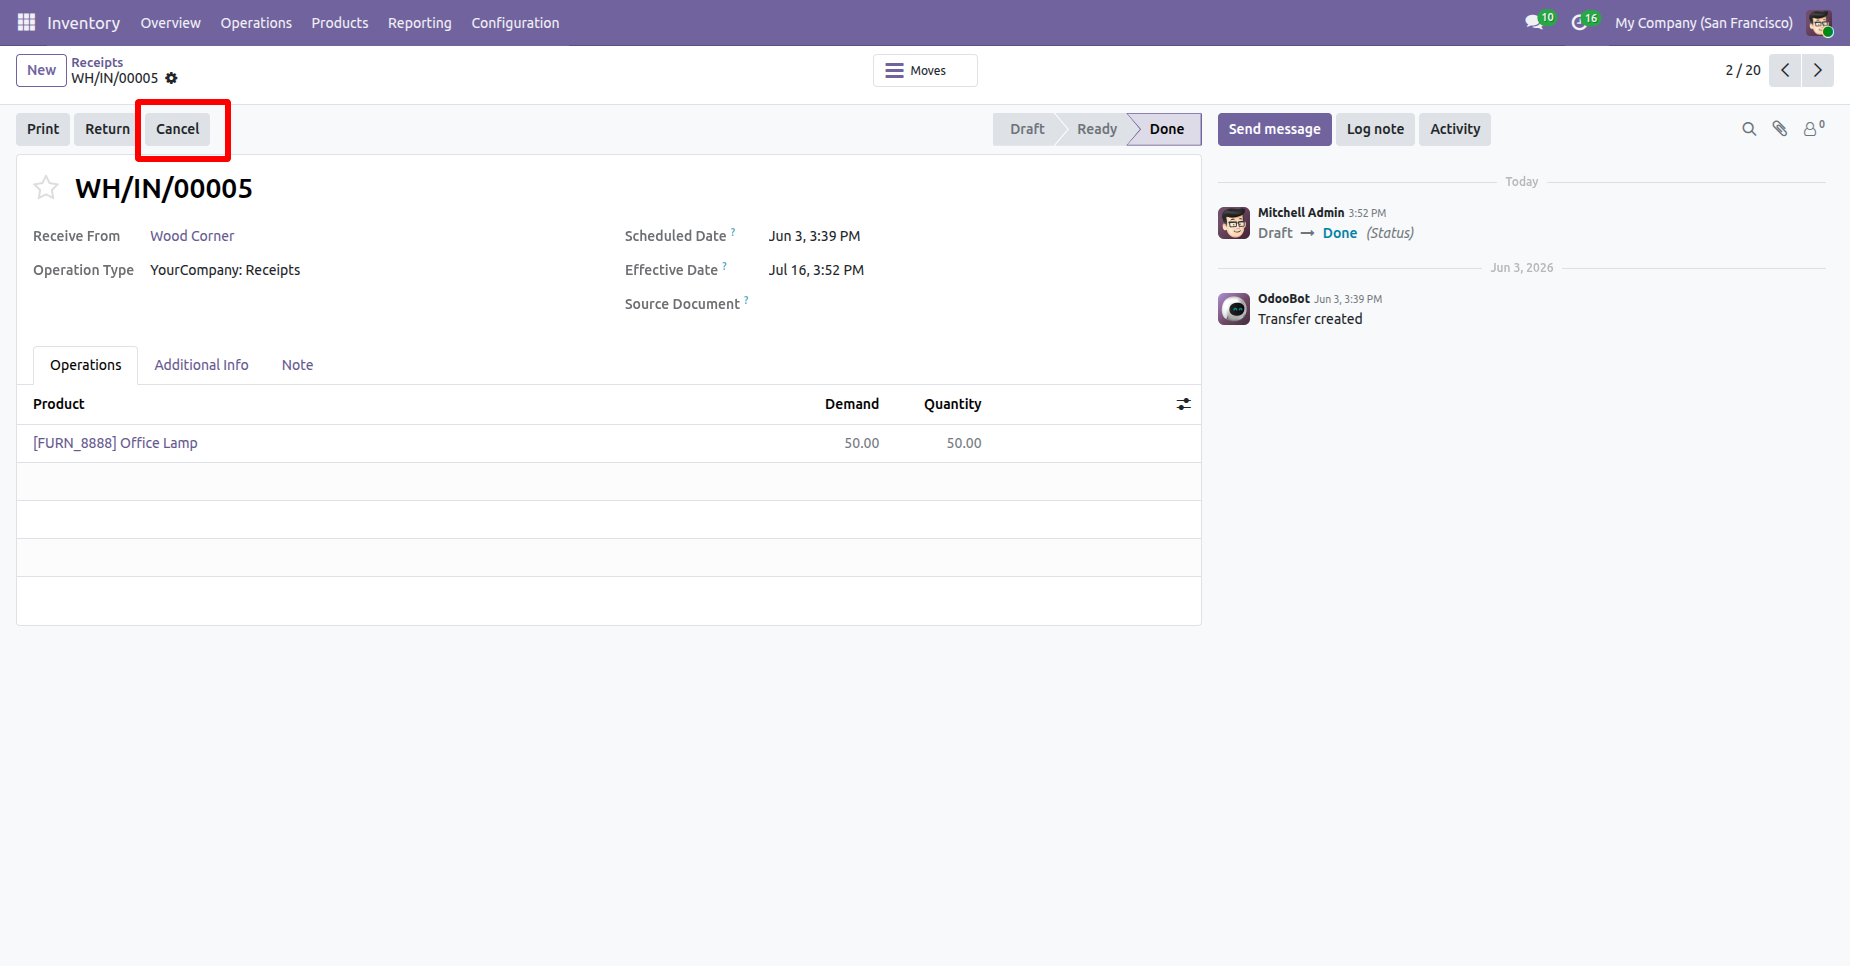Screen dimensions: 1850x966
Task: Open the apps grid home menu icon
Action: [26, 22]
